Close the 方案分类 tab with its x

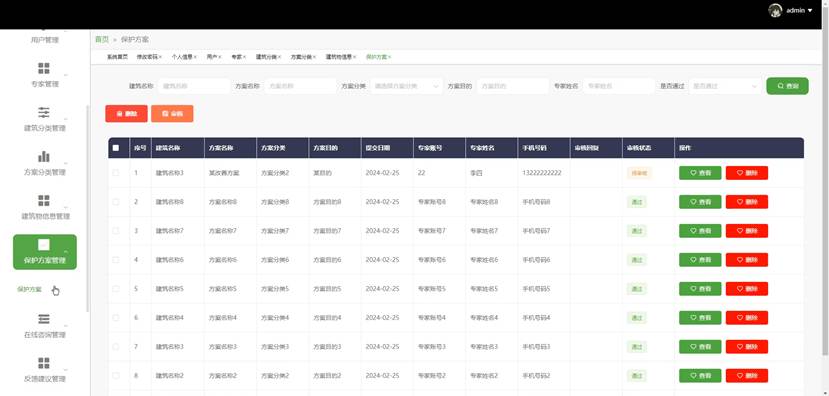(314, 57)
